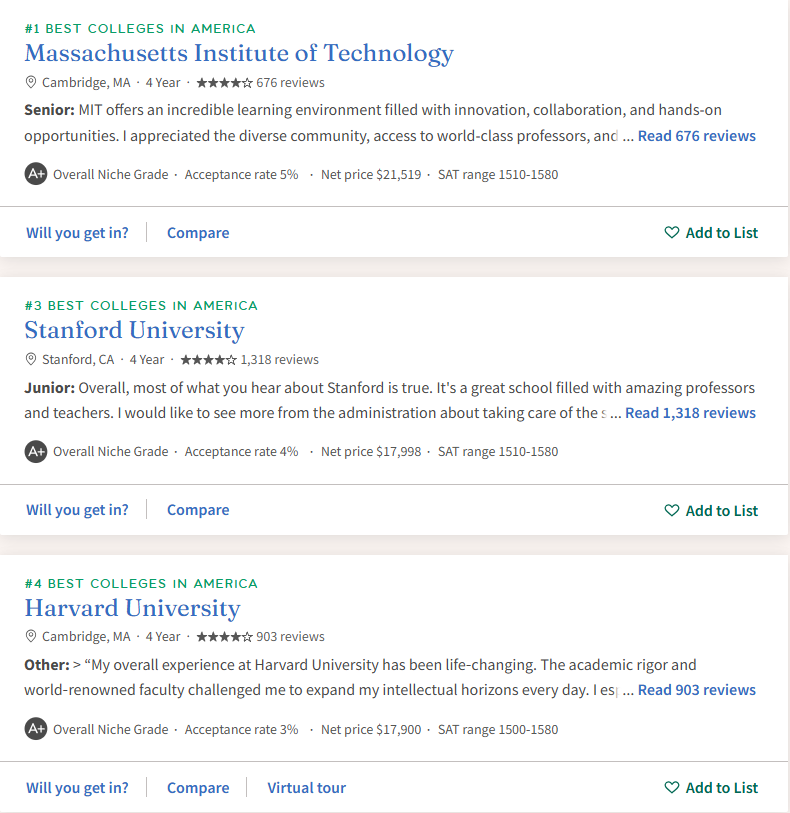Open Massachusetts Institute of Technology page

(x=240, y=53)
